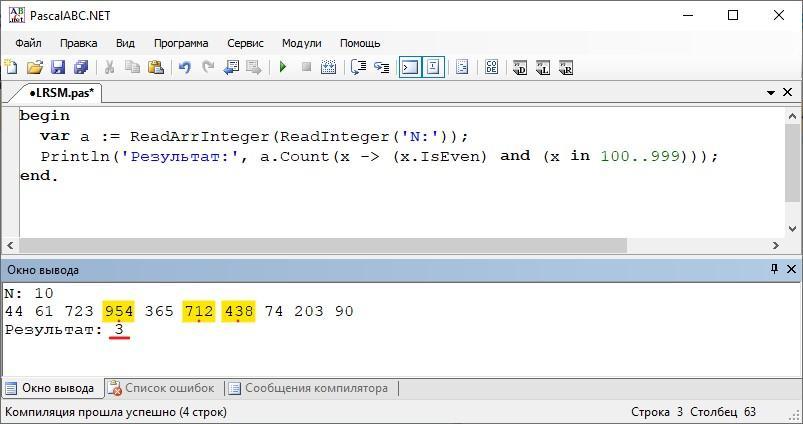Click the Результат: 3 output line
The width and height of the screenshot is (803, 424).
click(65, 330)
